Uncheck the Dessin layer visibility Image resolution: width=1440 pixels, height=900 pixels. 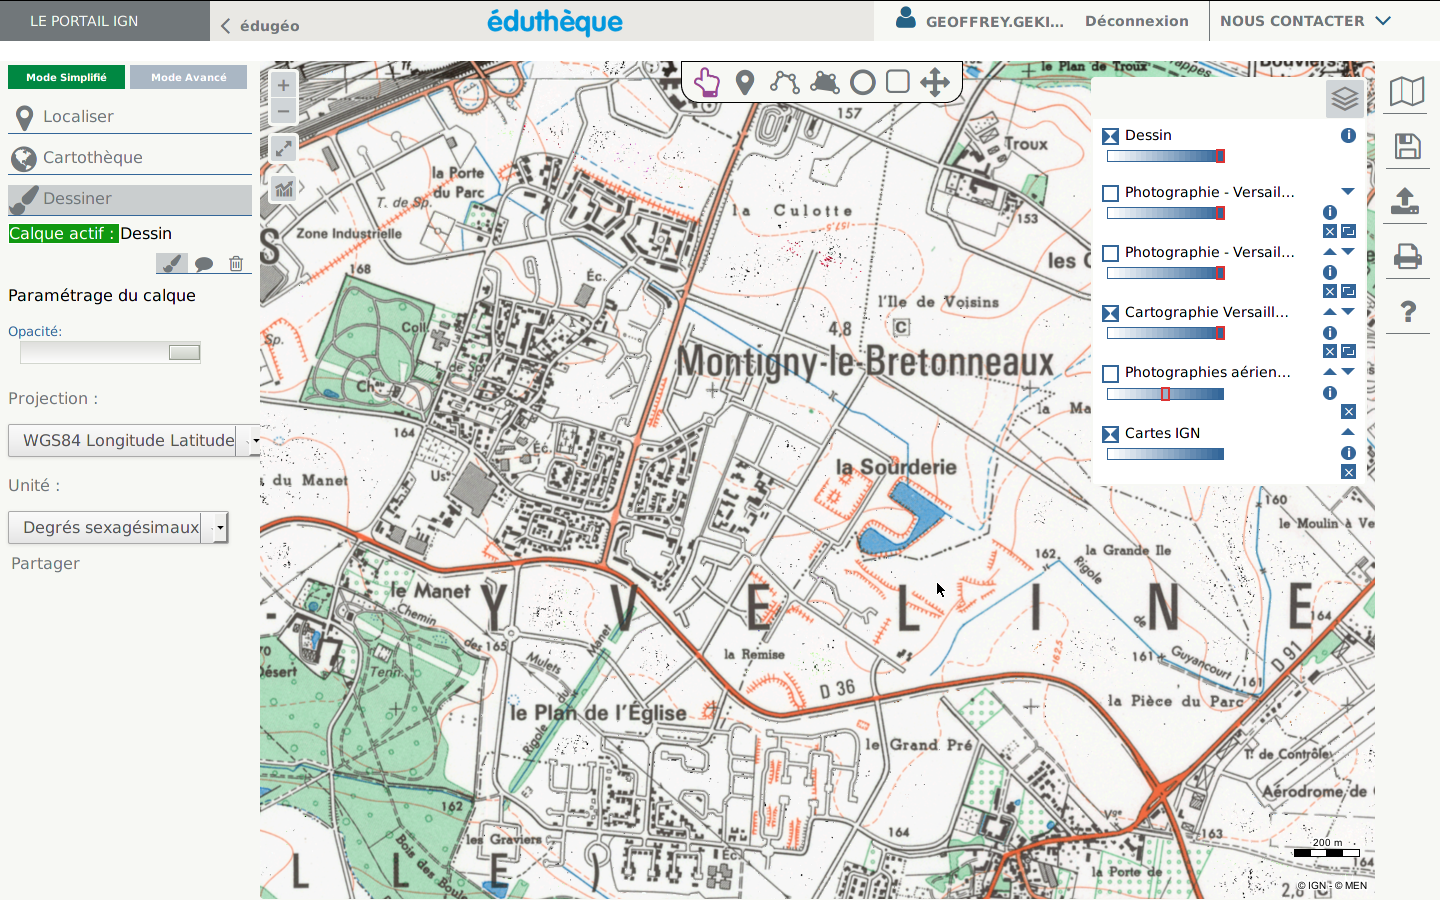pos(1110,136)
